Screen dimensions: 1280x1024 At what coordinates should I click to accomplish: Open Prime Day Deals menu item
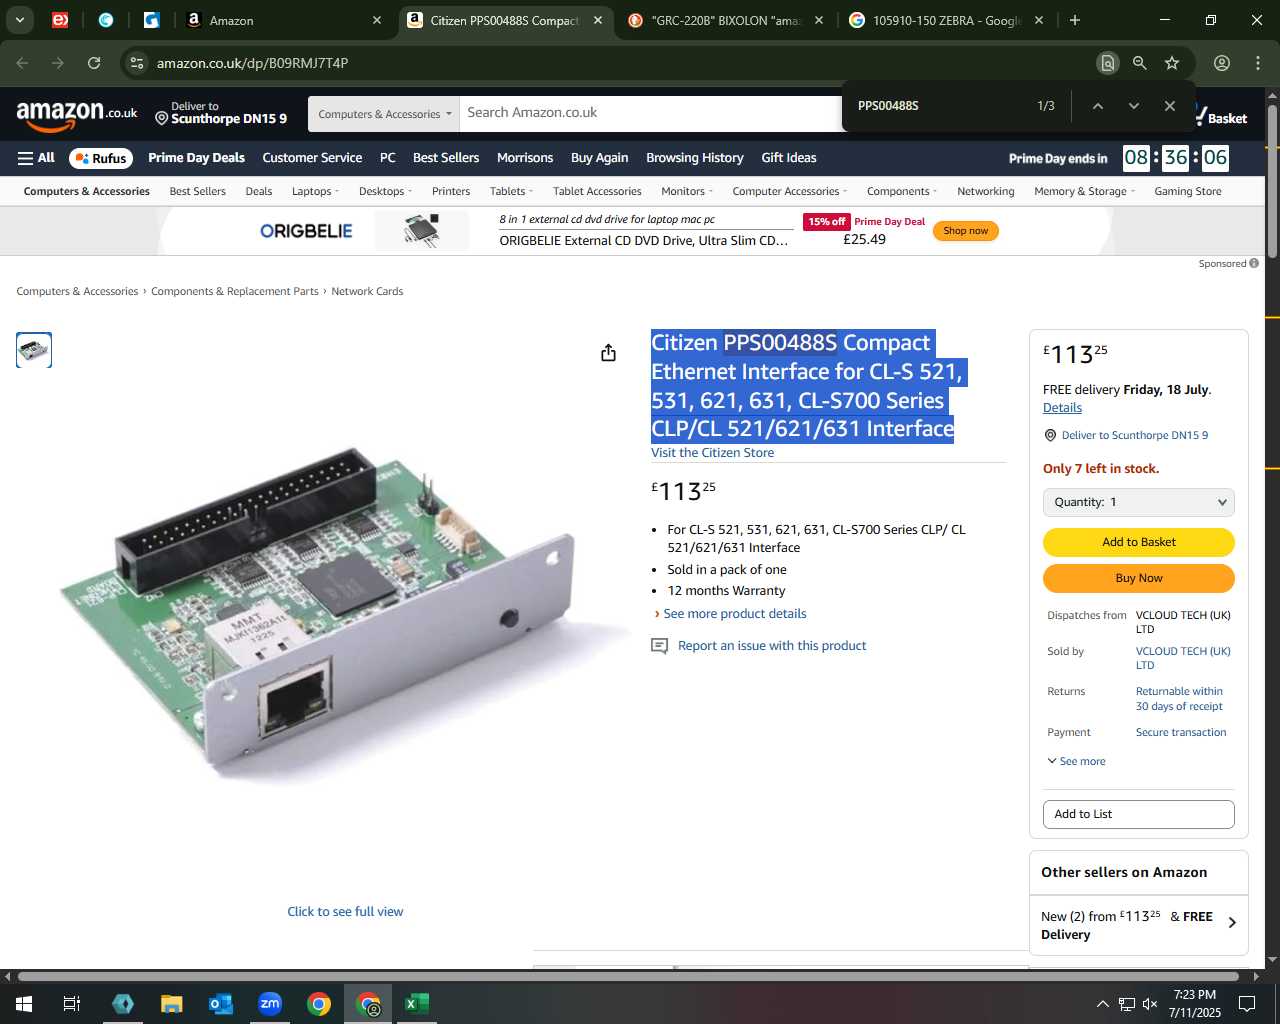[196, 158]
